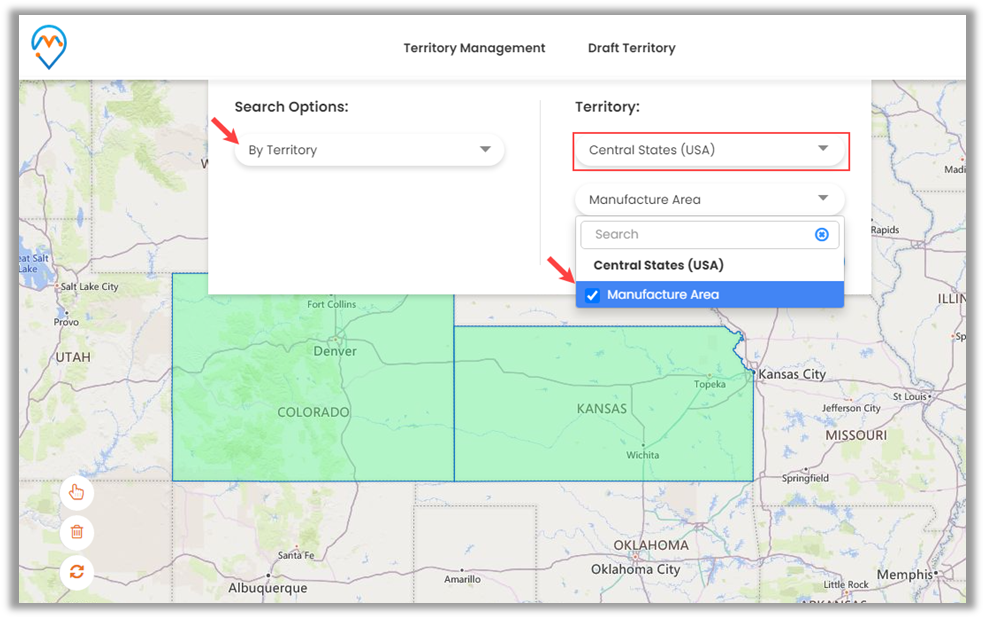This screenshot has height=619, width=986.
Task: Click arrow icon on By Territory selector
Action: (x=485, y=150)
